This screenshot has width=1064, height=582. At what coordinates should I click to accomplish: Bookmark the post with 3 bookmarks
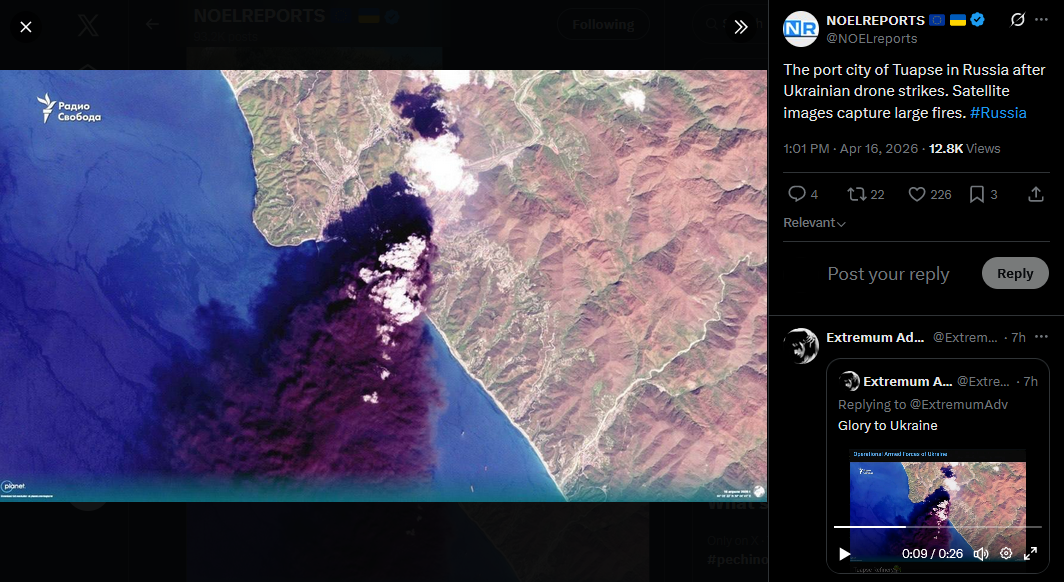(983, 195)
